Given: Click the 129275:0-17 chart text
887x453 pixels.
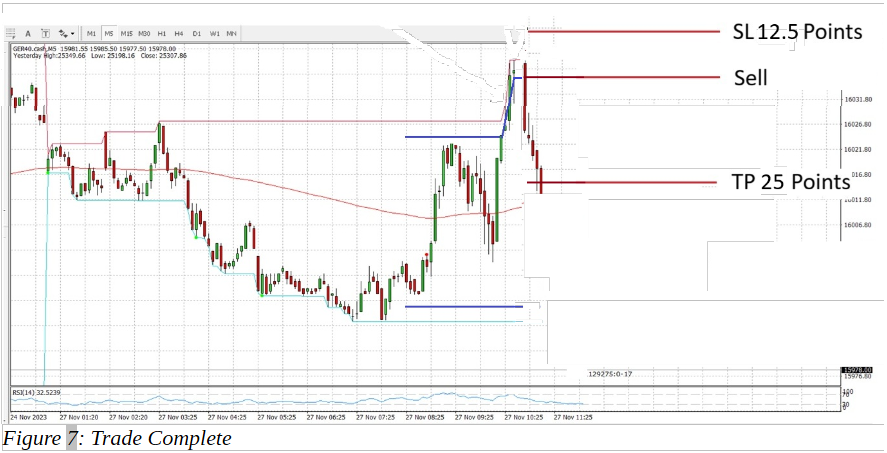Looking at the screenshot, I should (610, 374).
